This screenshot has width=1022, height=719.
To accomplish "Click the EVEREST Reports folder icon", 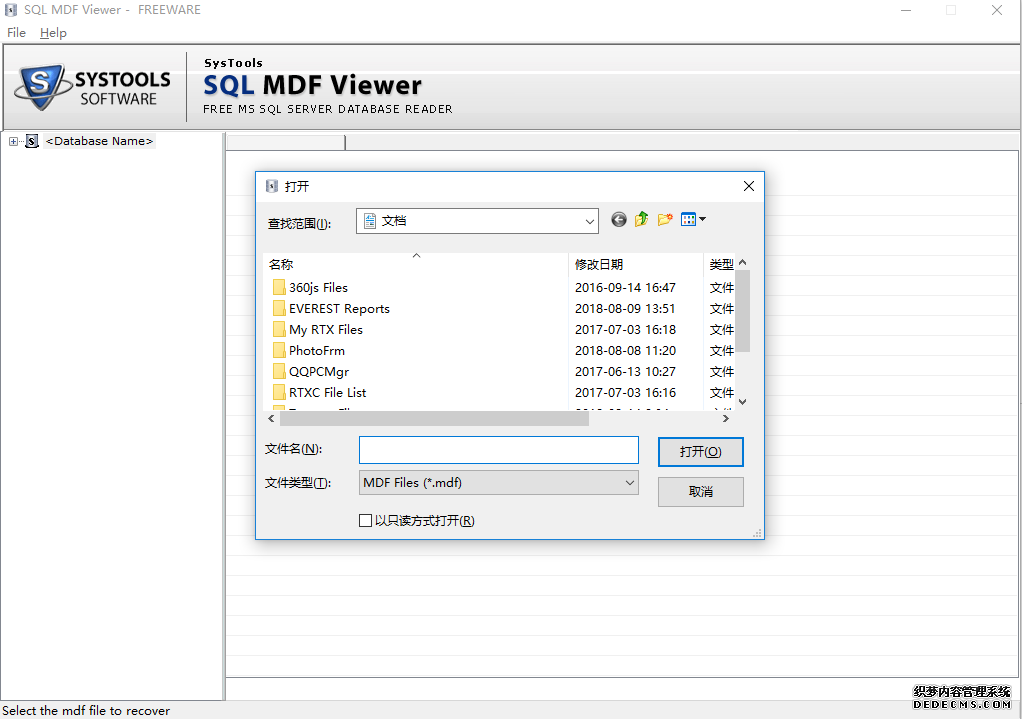I will click(279, 308).
